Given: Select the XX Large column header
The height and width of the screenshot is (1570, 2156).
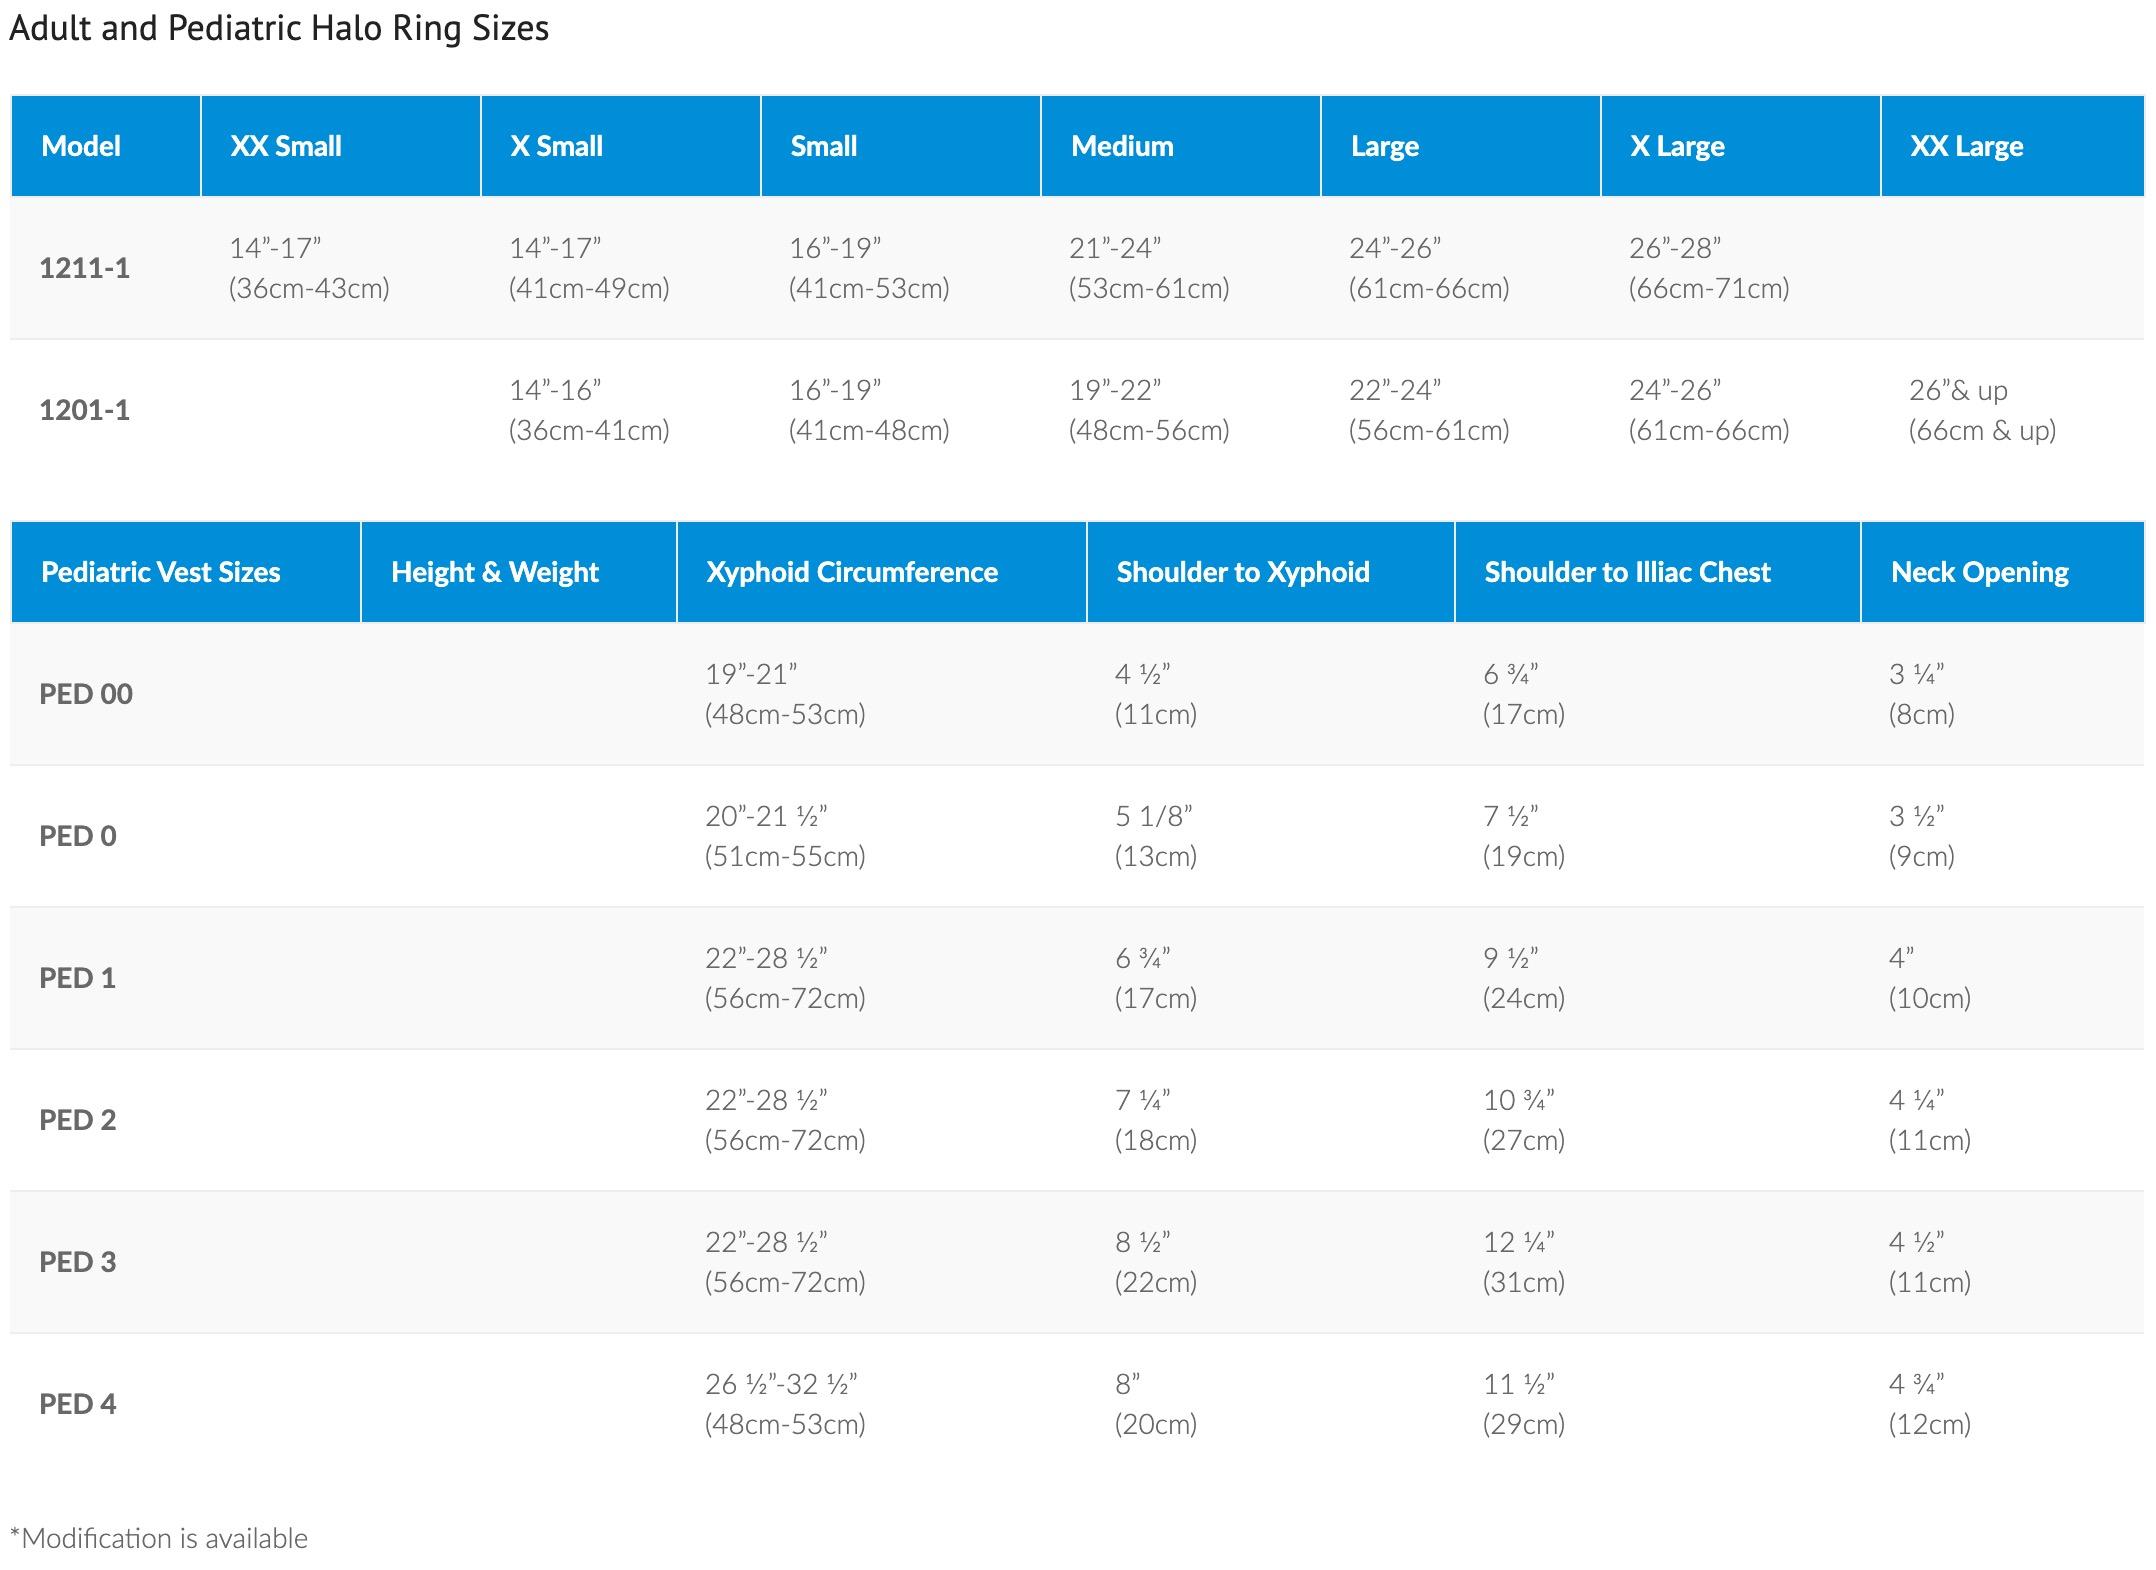Looking at the screenshot, I should pyautogui.click(x=1966, y=146).
